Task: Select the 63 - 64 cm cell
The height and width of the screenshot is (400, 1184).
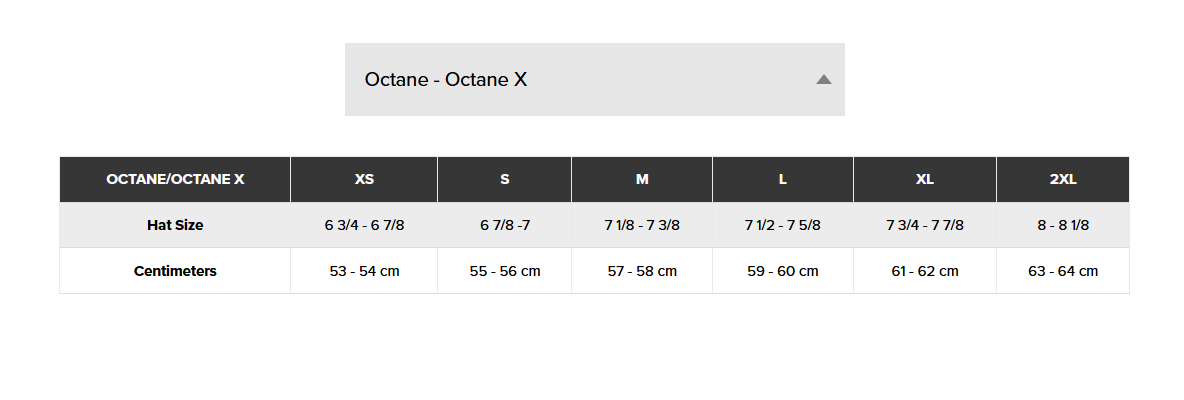Action: click(x=1063, y=271)
